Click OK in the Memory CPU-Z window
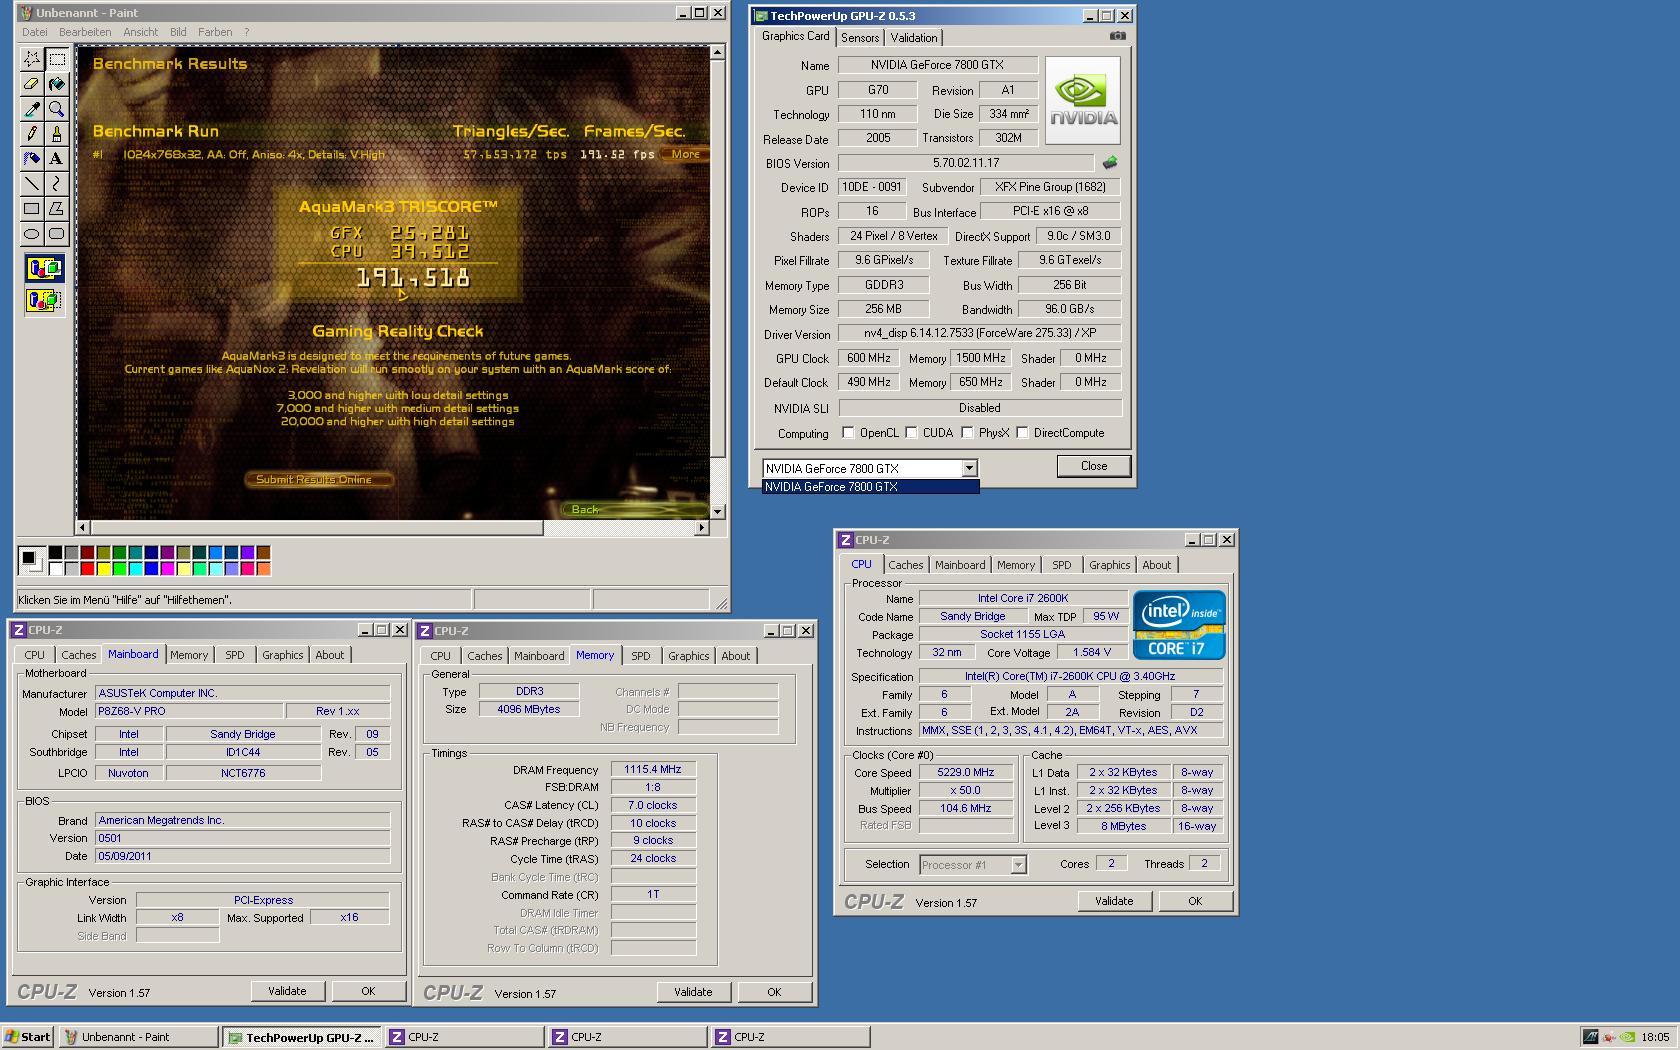The height and width of the screenshot is (1050, 1680). [774, 992]
